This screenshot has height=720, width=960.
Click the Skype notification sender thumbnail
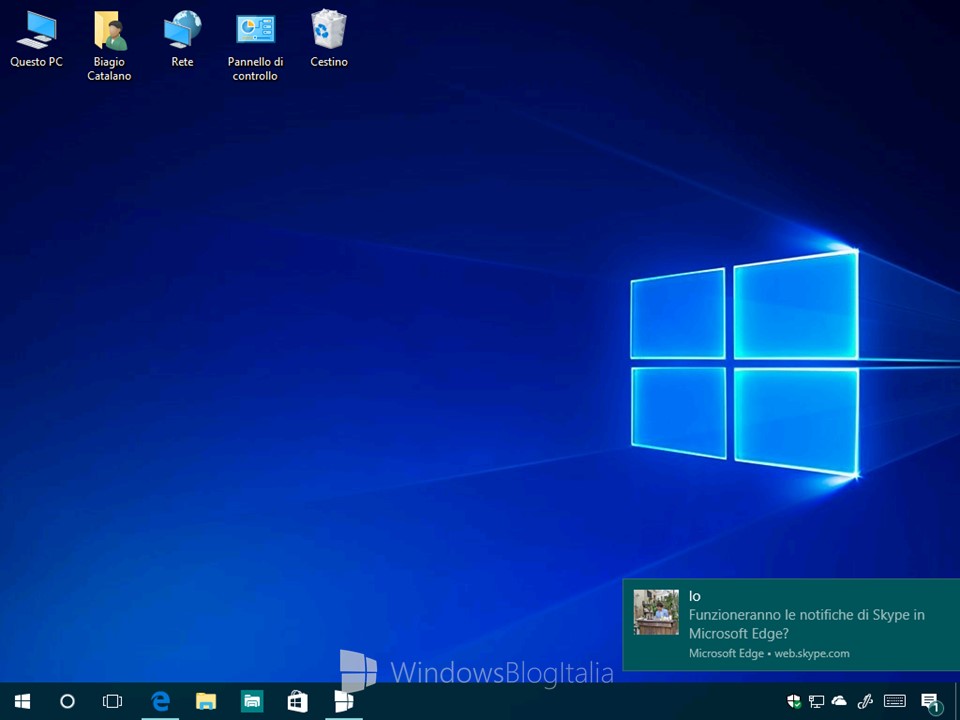click(656, 612)
